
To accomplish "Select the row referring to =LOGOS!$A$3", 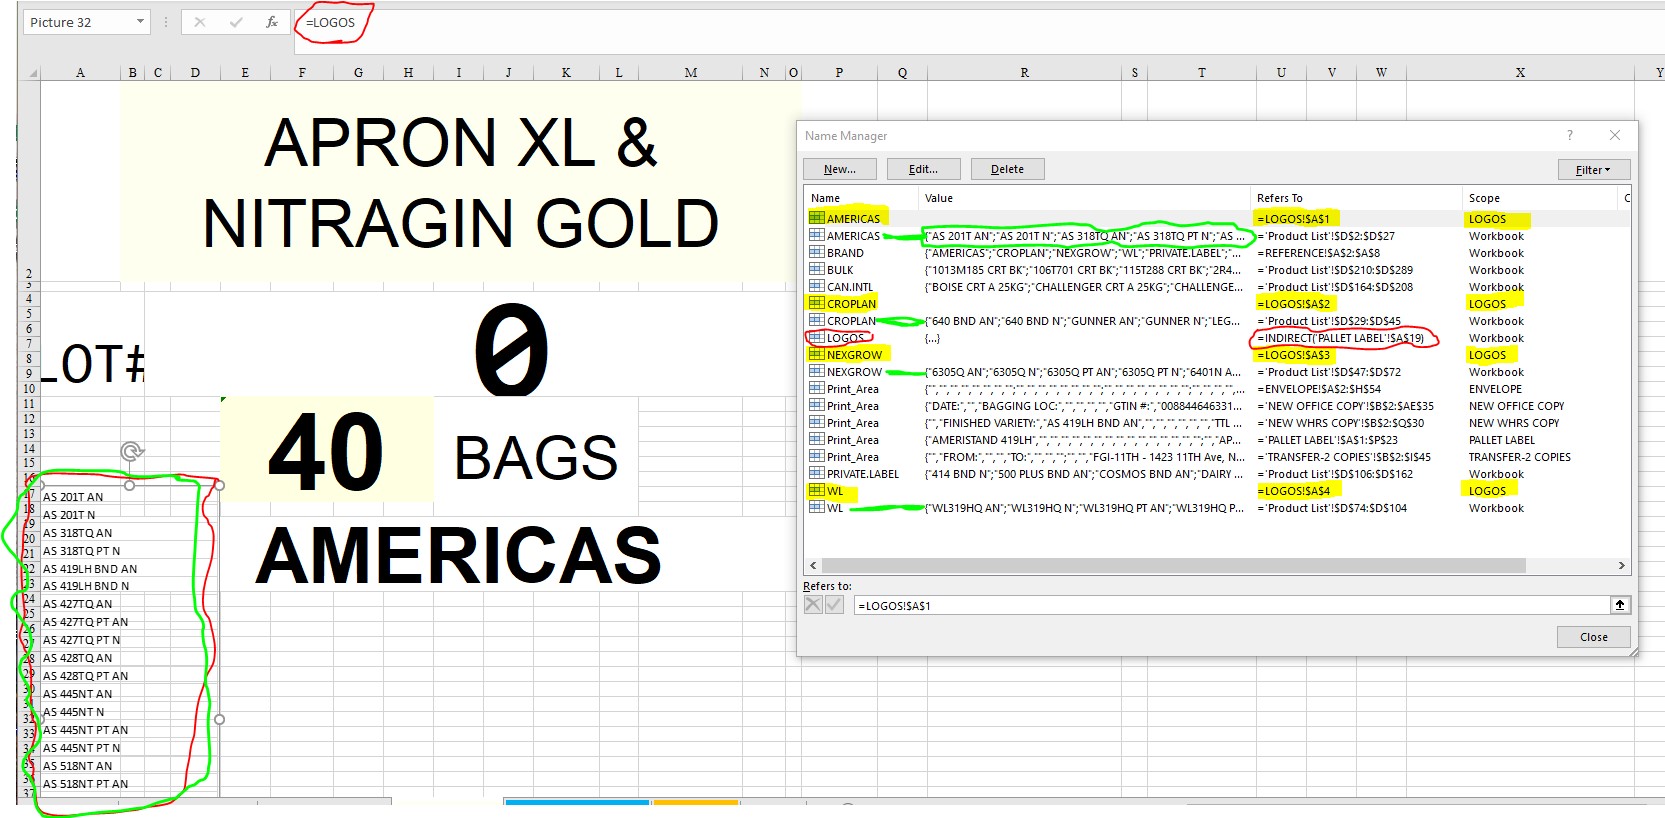I will tap(1216, 355).
